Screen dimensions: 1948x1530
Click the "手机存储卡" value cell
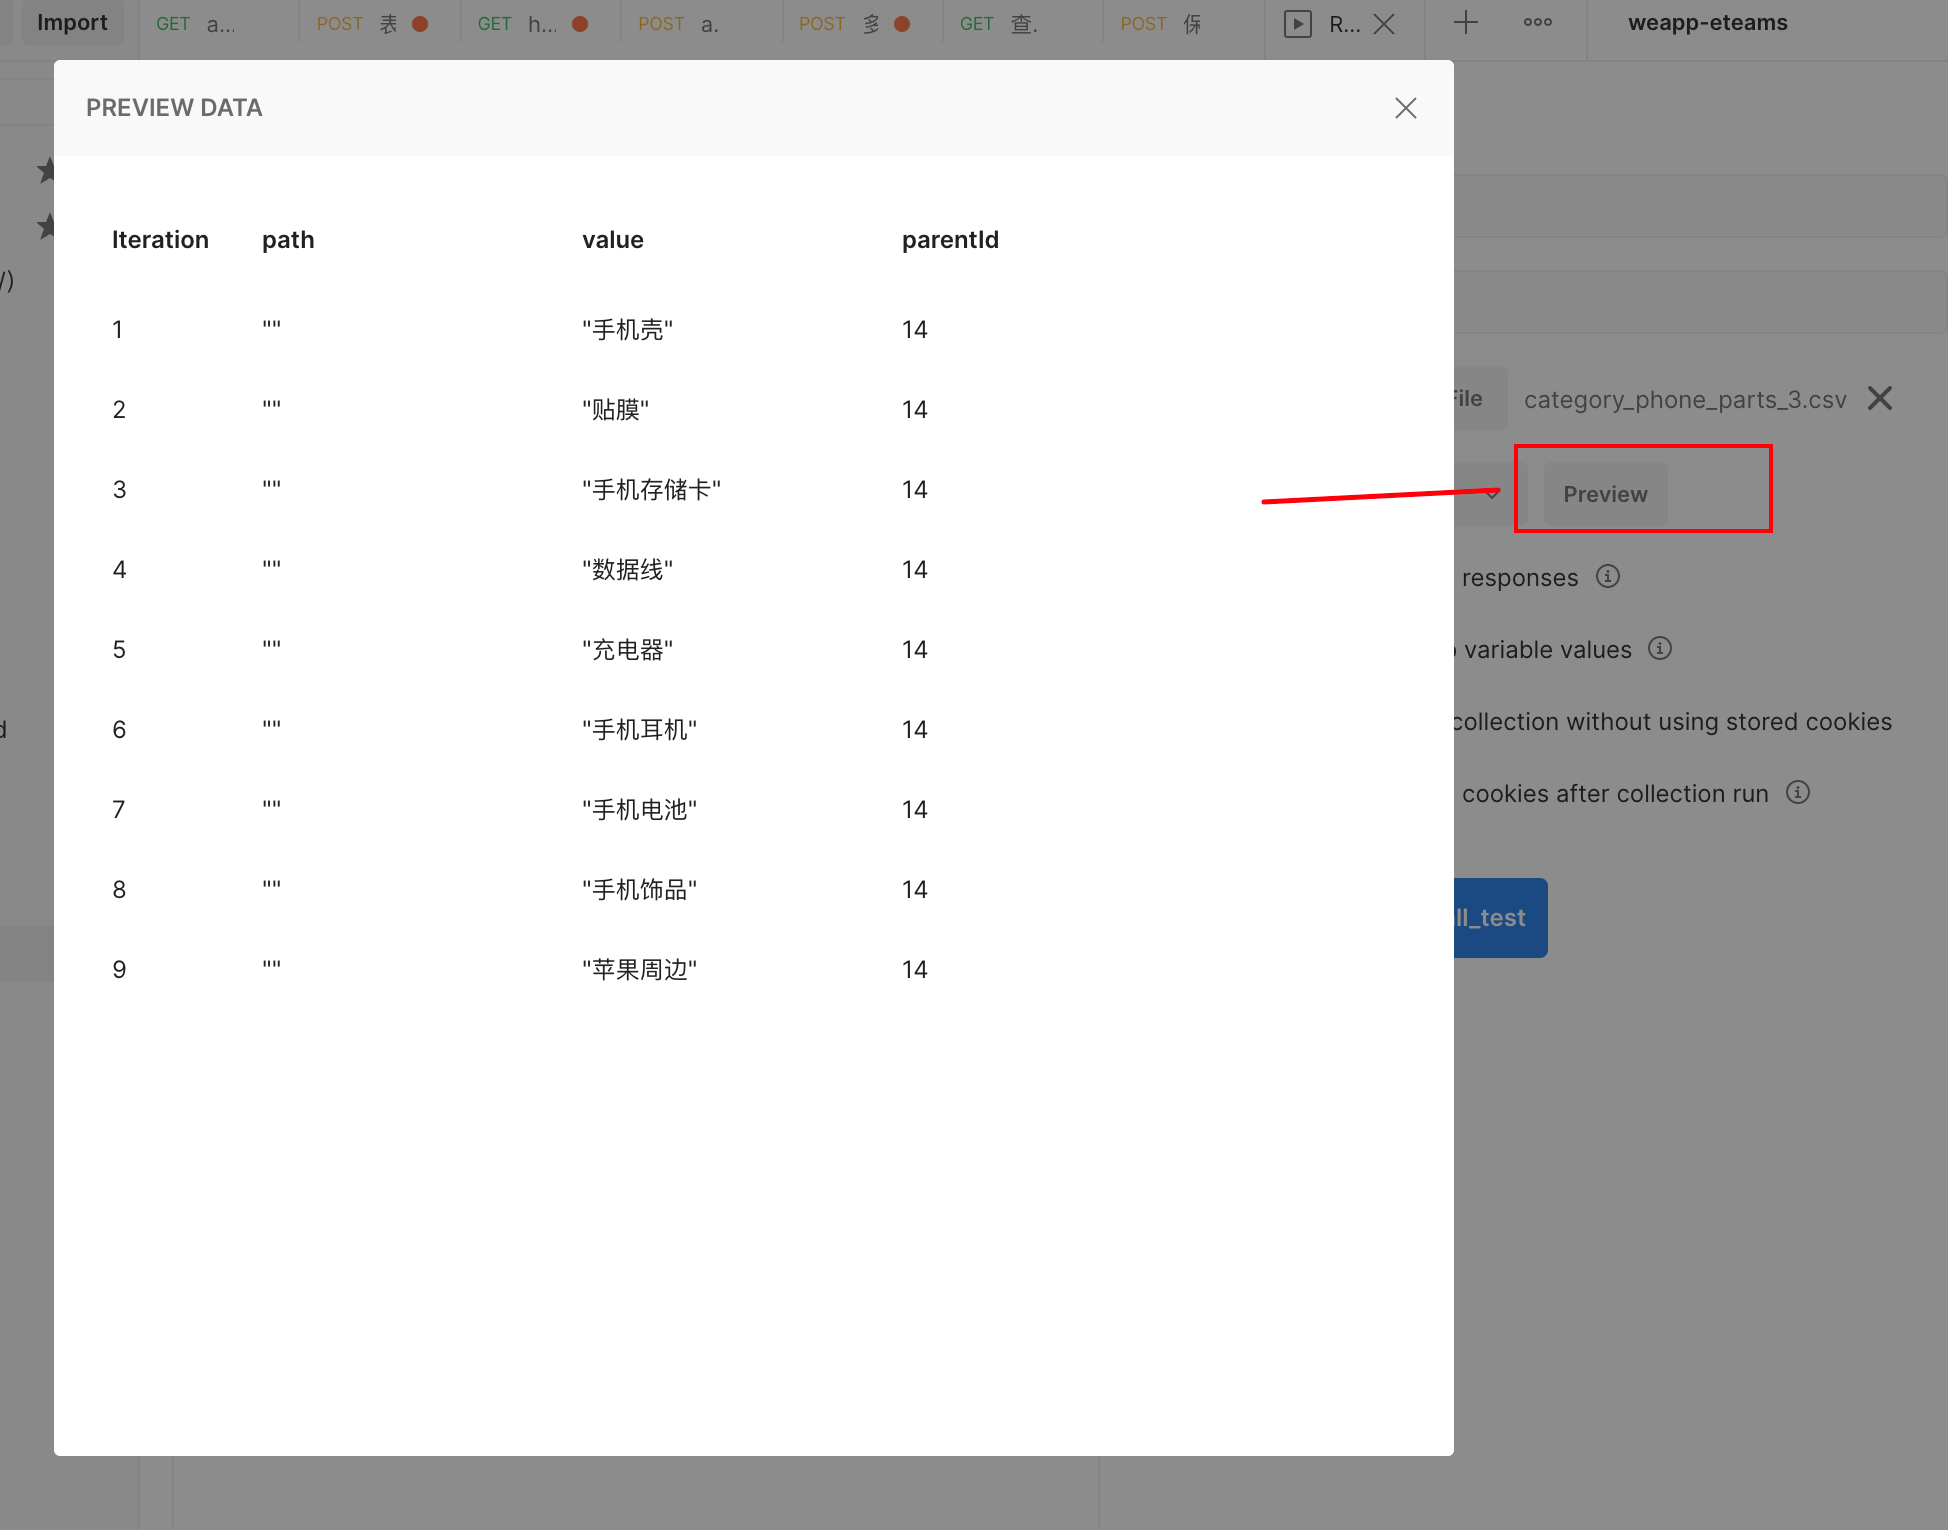(x=651, y=490)
